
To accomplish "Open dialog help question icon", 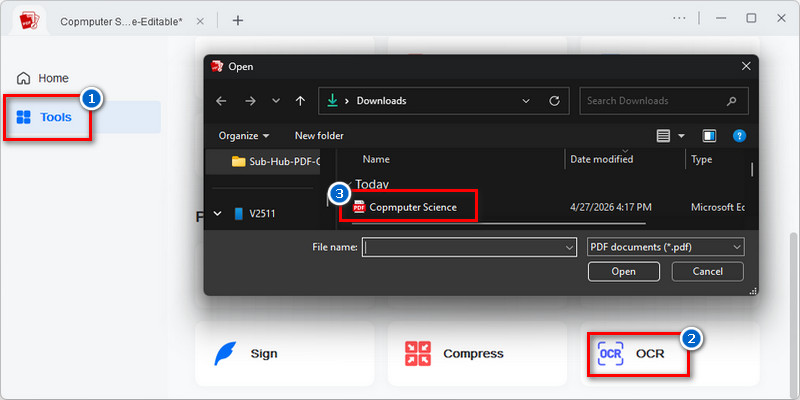I will [739, 136].
